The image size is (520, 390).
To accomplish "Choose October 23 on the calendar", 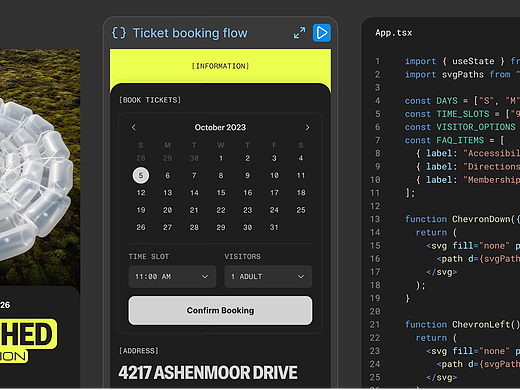I will (248, 210).
